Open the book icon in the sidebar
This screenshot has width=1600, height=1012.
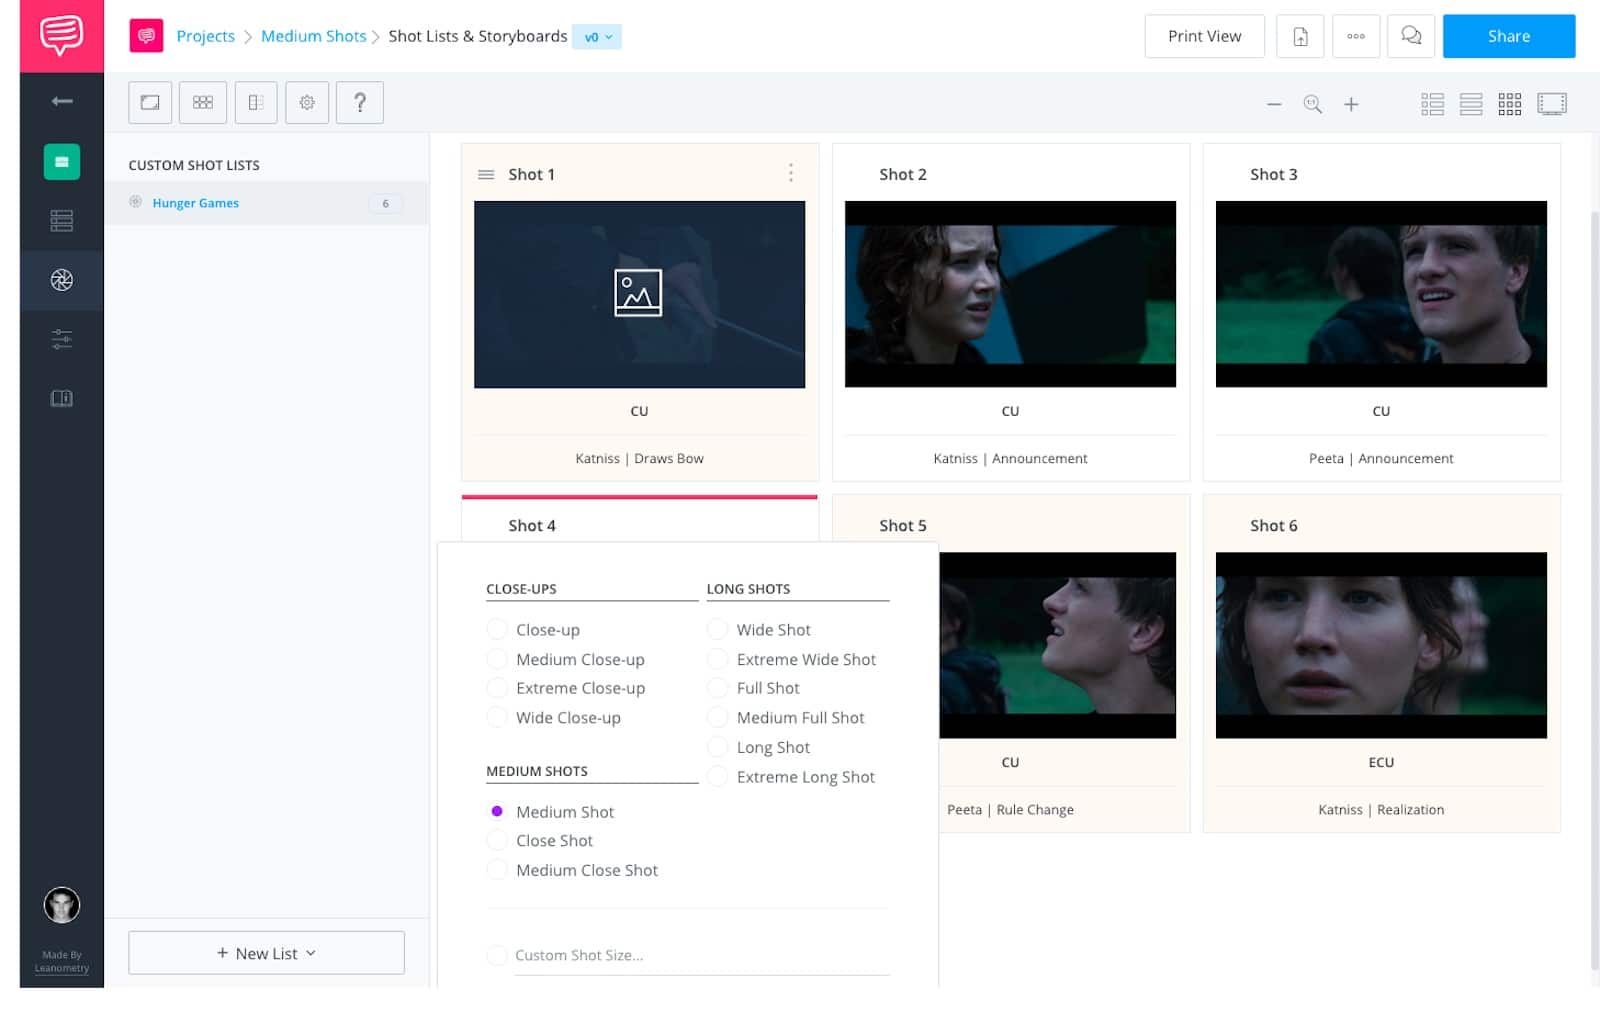tap(62, 398)
